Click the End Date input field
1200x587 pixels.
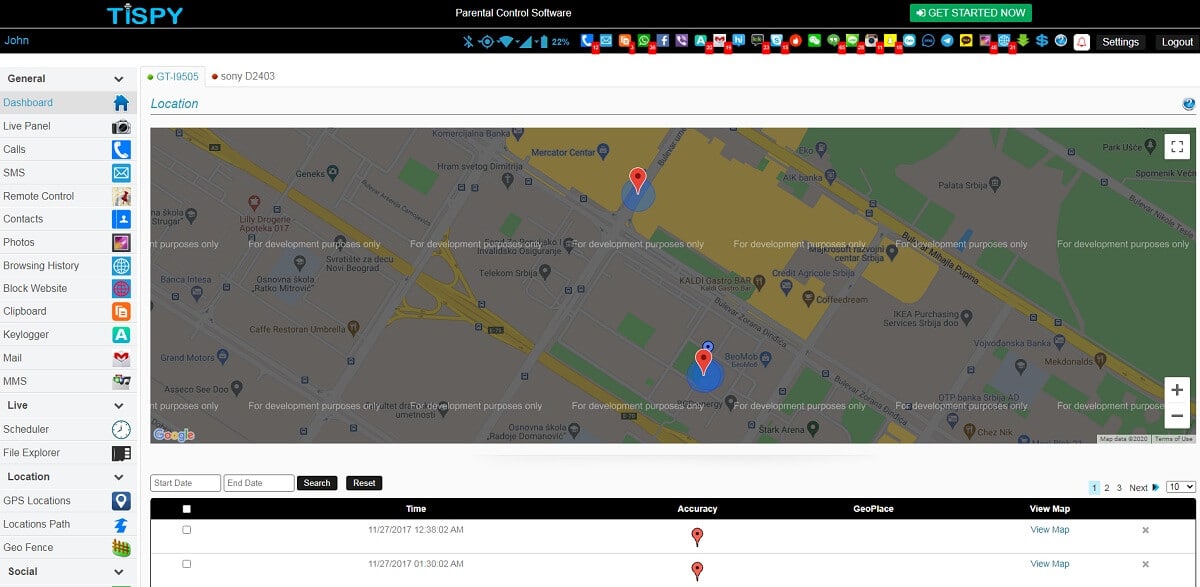click(259, 483)
